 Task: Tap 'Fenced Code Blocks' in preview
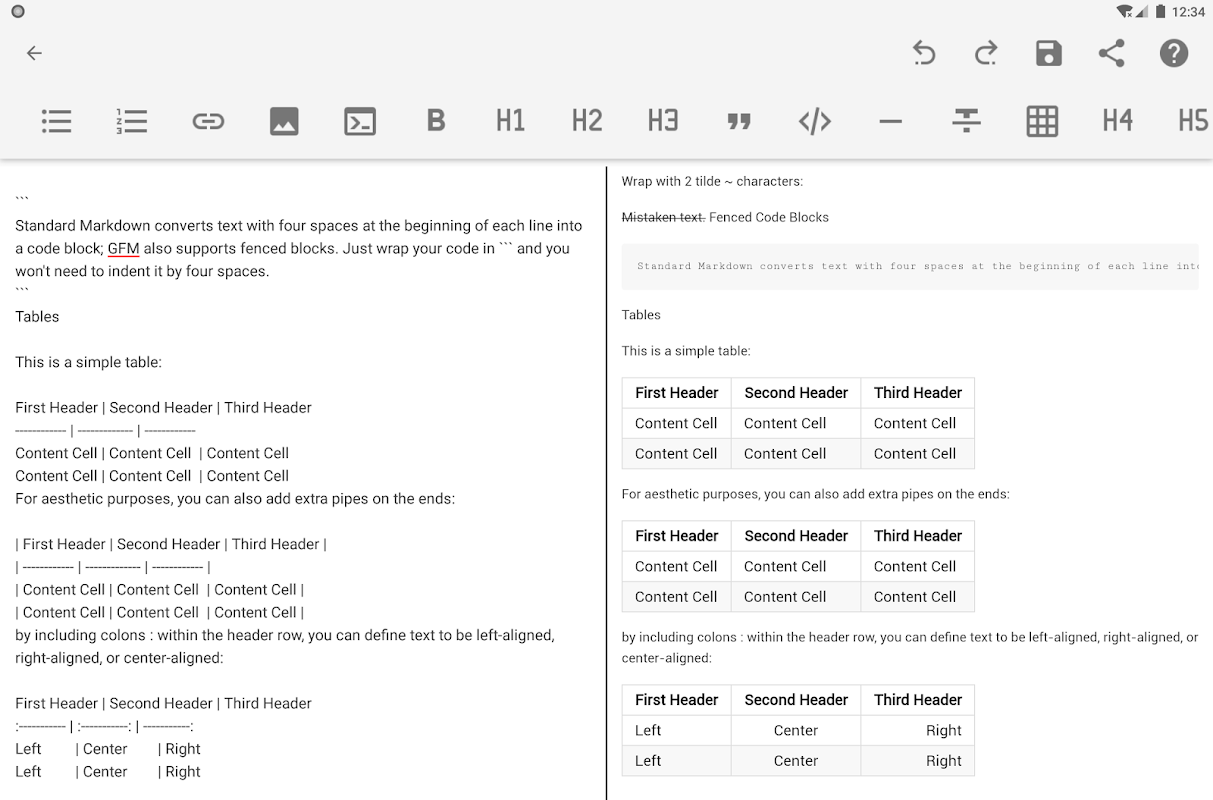(x=769, y=217)
